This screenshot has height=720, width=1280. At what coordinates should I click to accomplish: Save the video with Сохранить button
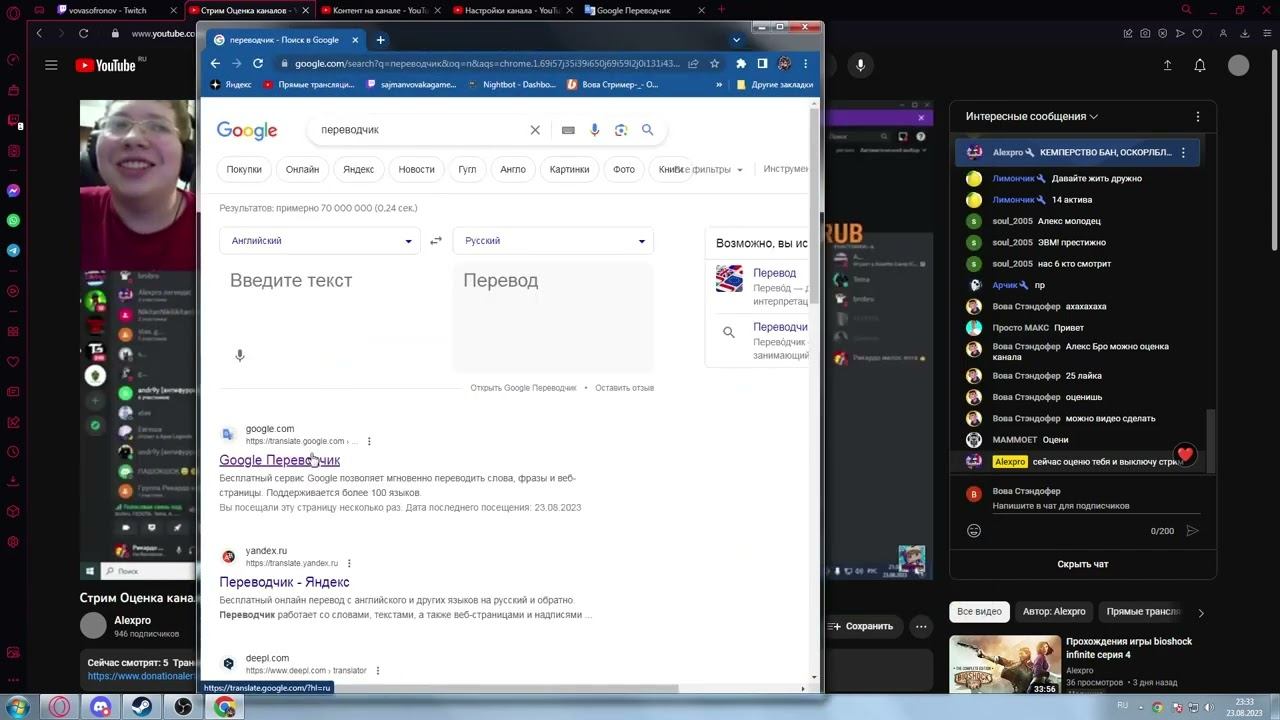pos(861,626)
